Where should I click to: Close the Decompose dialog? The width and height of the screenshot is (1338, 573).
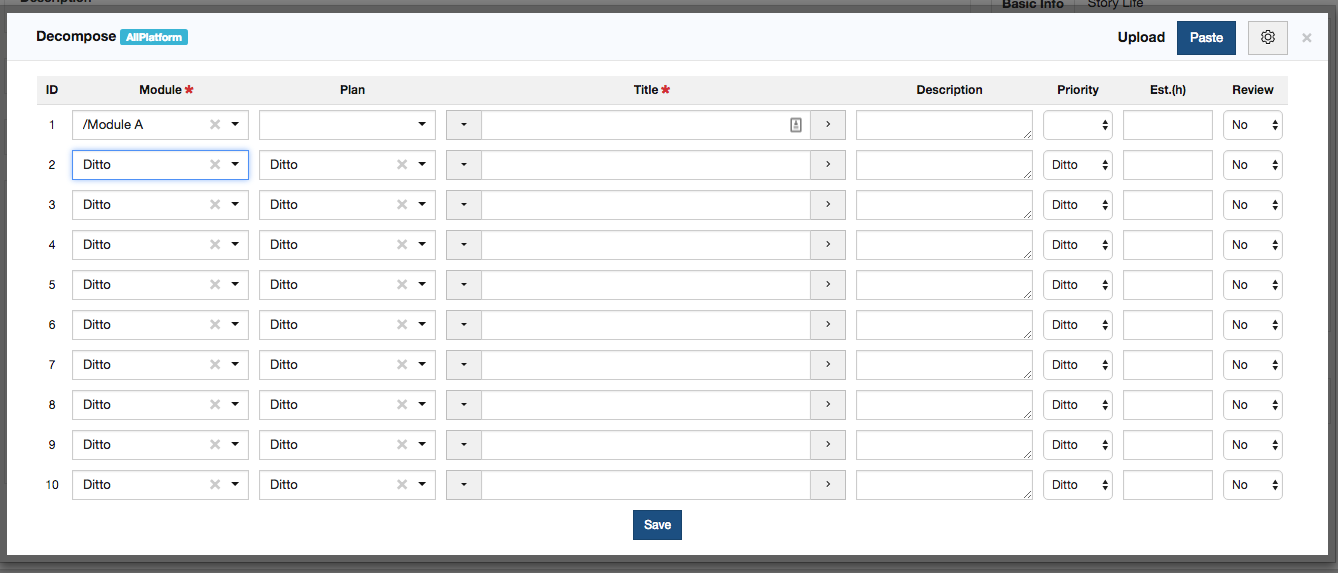pos(1307,38)
